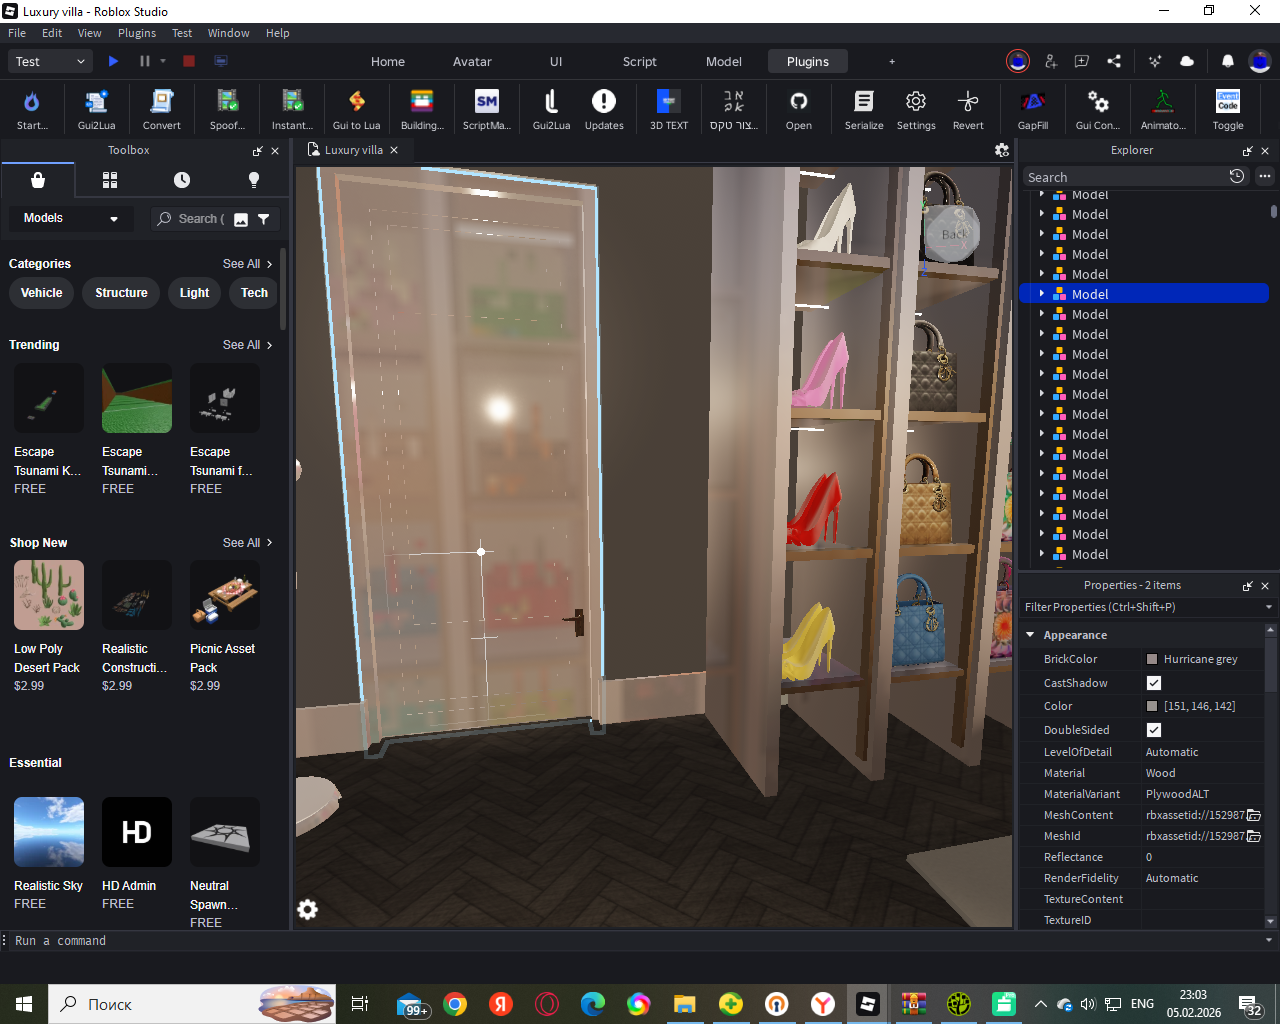Screen dimensions: 1280x1024
Task: Open the Gui Converter plugin
Action: 1098,109
